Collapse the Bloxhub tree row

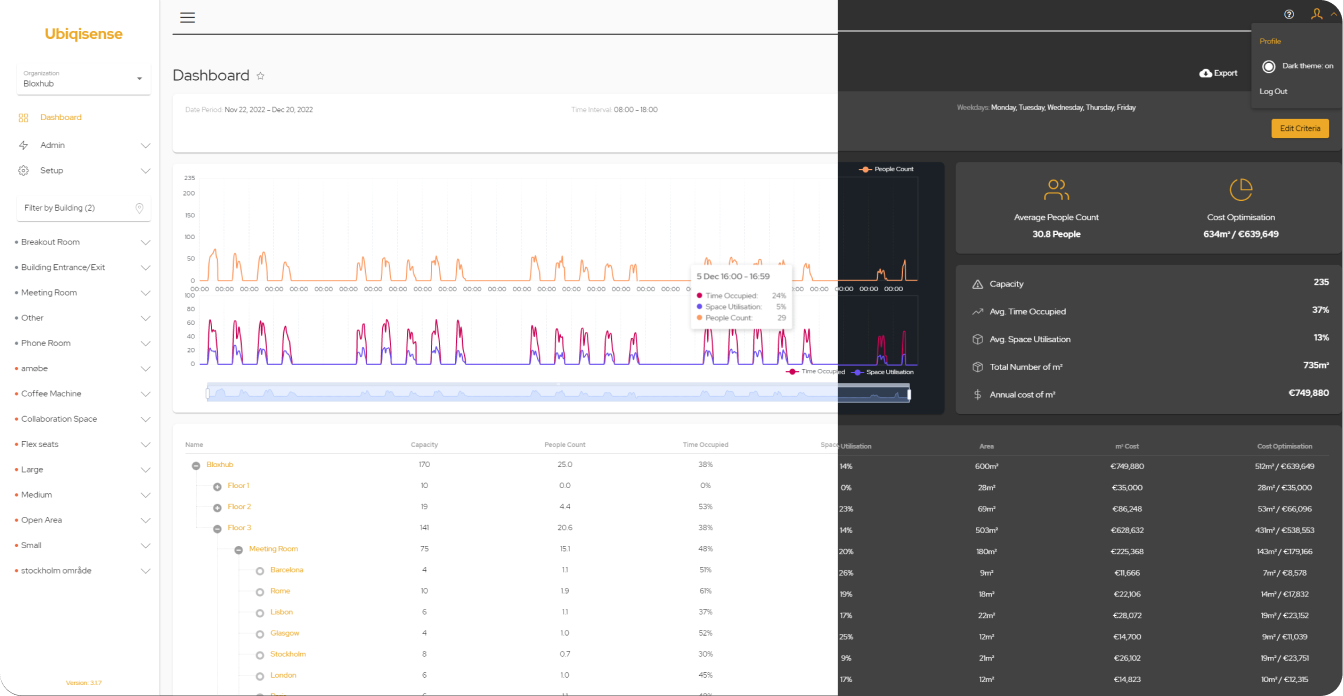tap(196, 465)
